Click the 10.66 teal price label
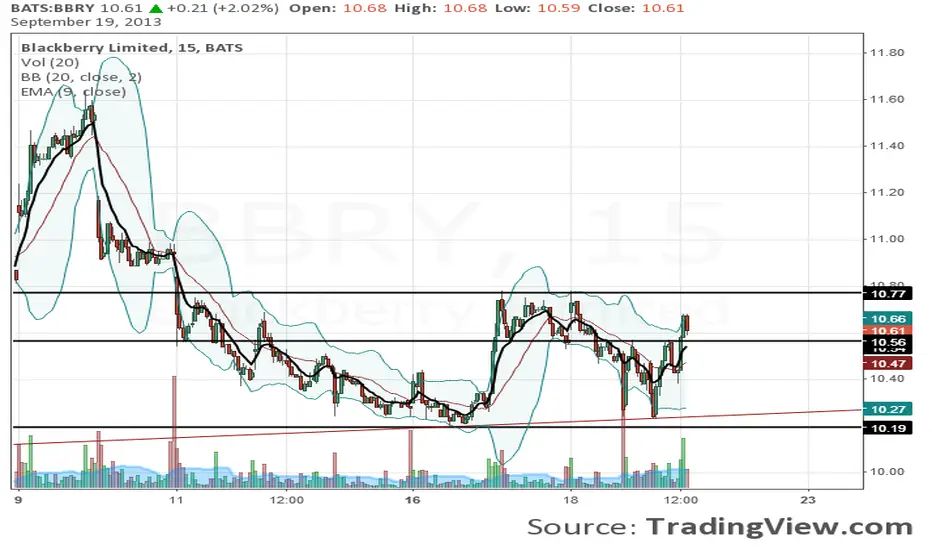 (888, 319)
